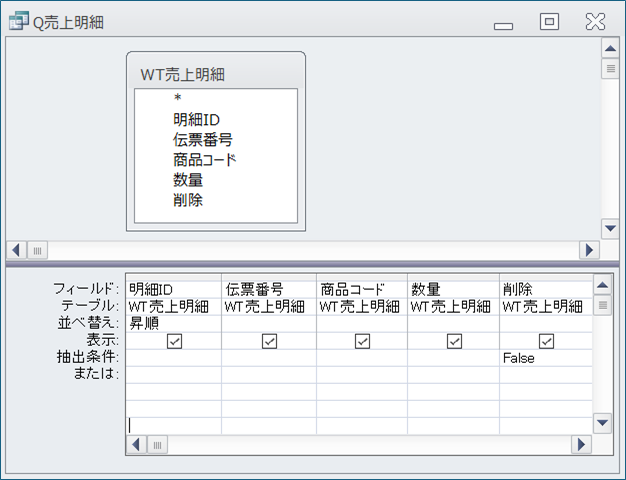Click left arrow of table pane horizontal scrollbar
Image resolution: width=626 pixels, height=480 pixels.
(x=16, y=250)
